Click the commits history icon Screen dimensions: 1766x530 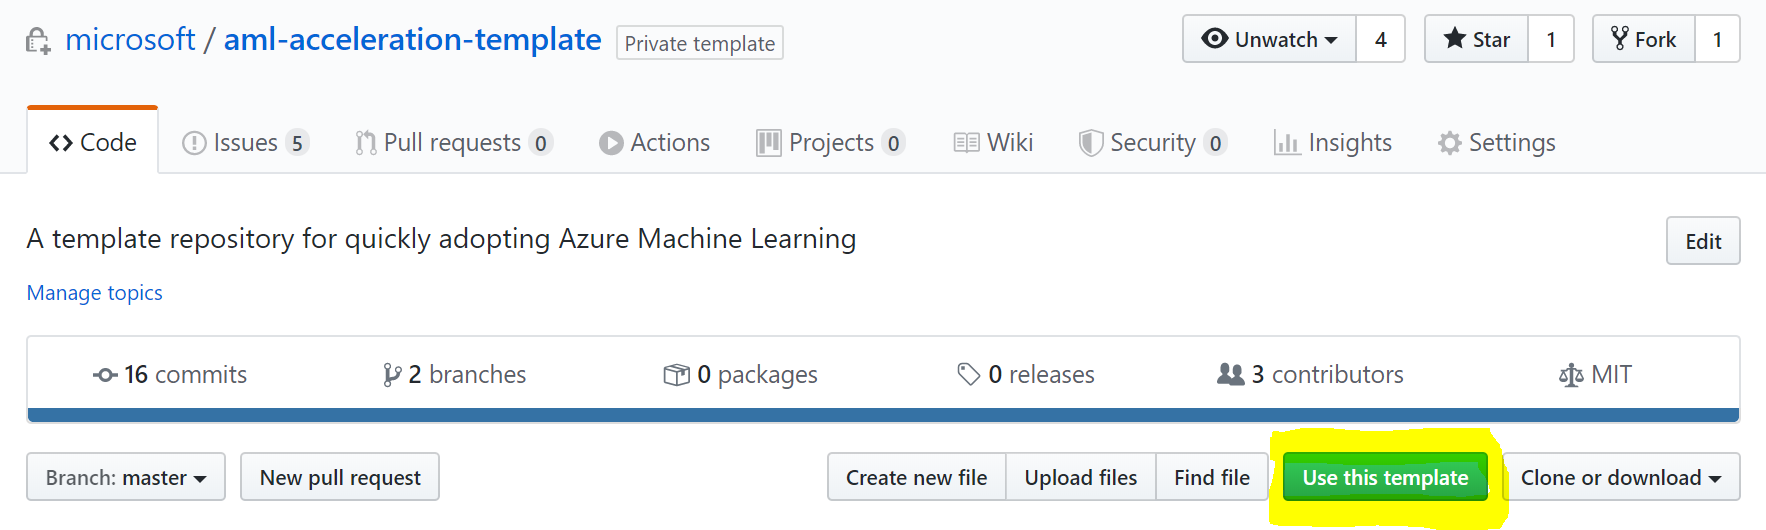click(105, 375)
